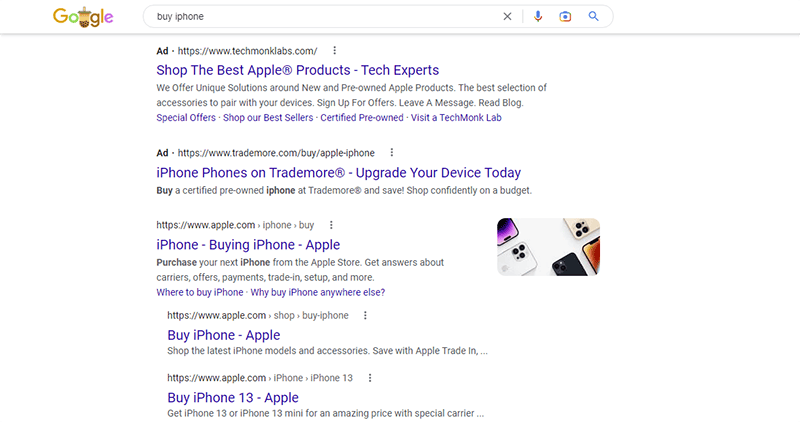The image size is (800, 422).
Task: Open 'iPhone Phones on Trademore®' ad title
Action: (x=338, y=172)
